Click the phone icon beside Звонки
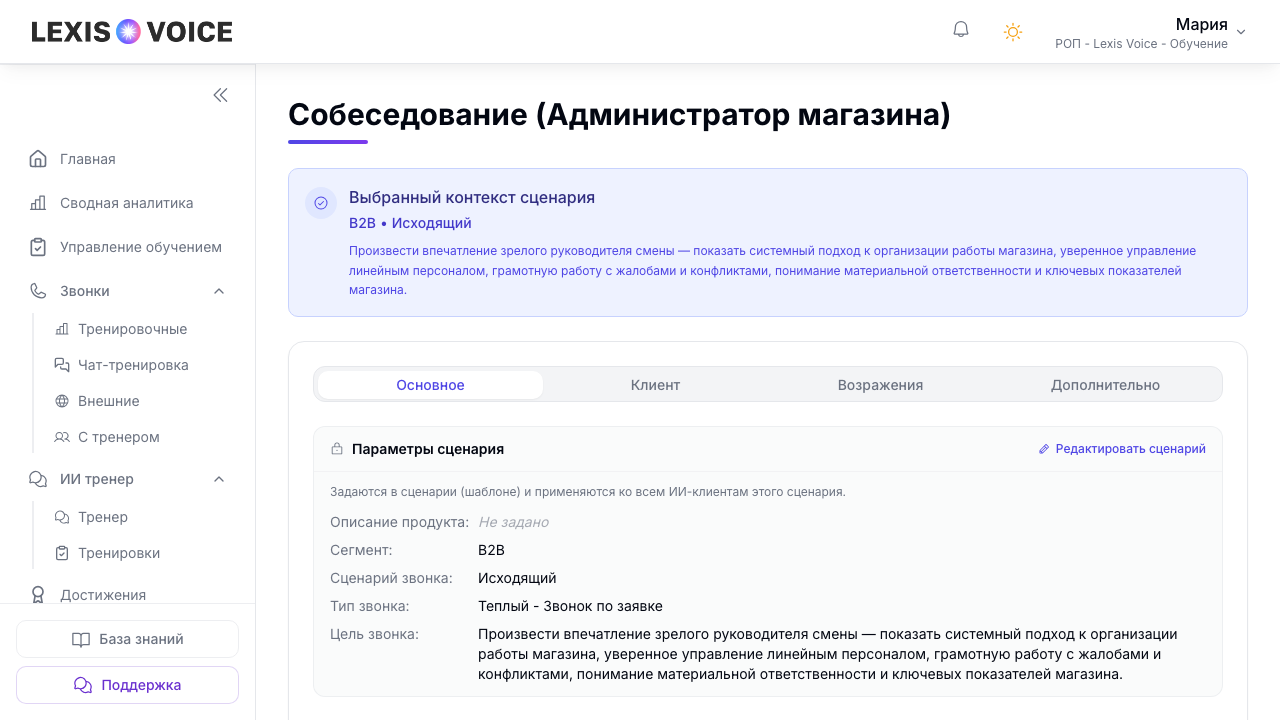Image resolution: width=1280 pixels, height=720 pixels. pyautogui.click(x=38, y=291)
